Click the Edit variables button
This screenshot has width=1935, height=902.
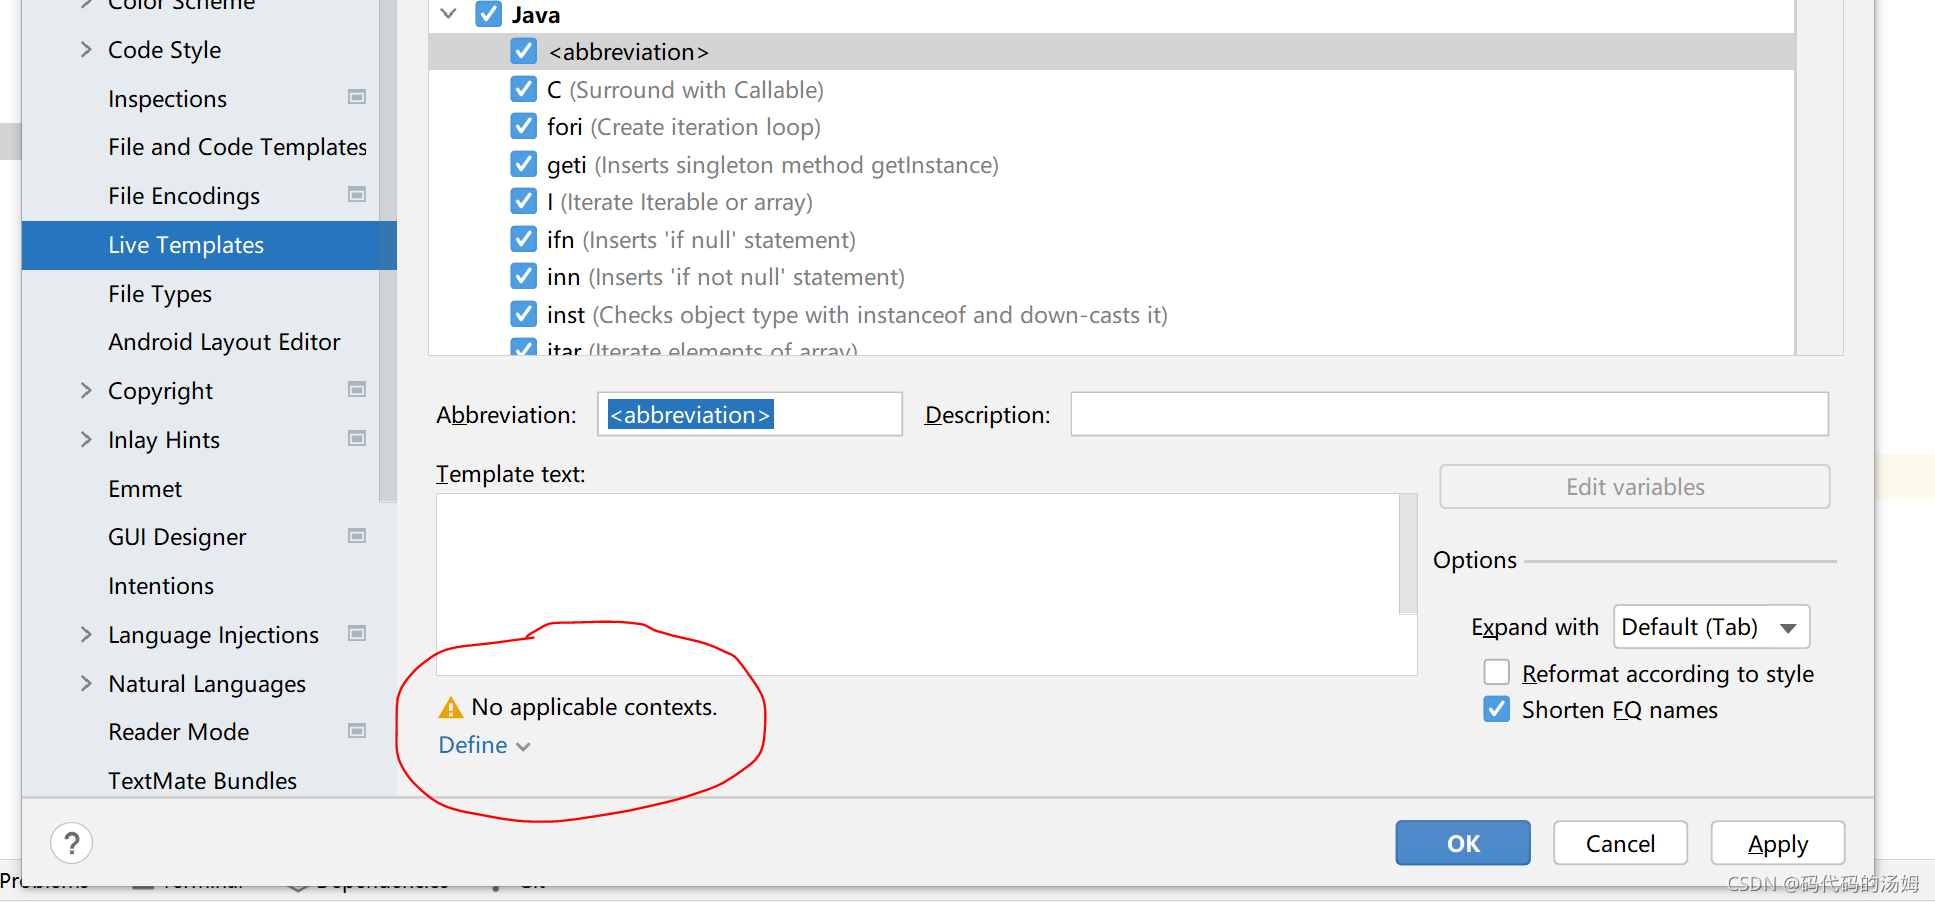click(1635, 487)
